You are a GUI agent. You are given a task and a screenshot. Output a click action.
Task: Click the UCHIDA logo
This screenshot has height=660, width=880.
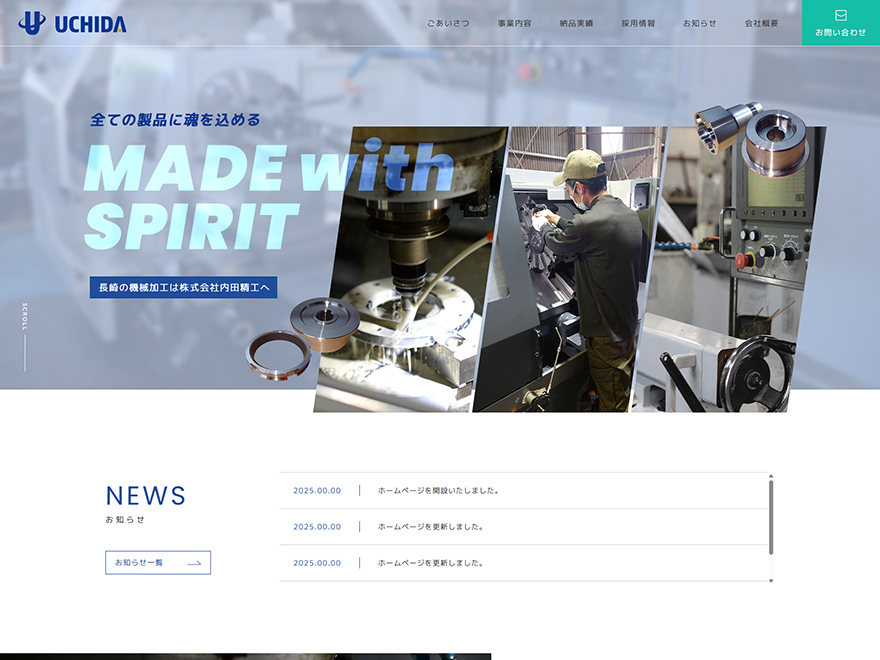(72, 23)
